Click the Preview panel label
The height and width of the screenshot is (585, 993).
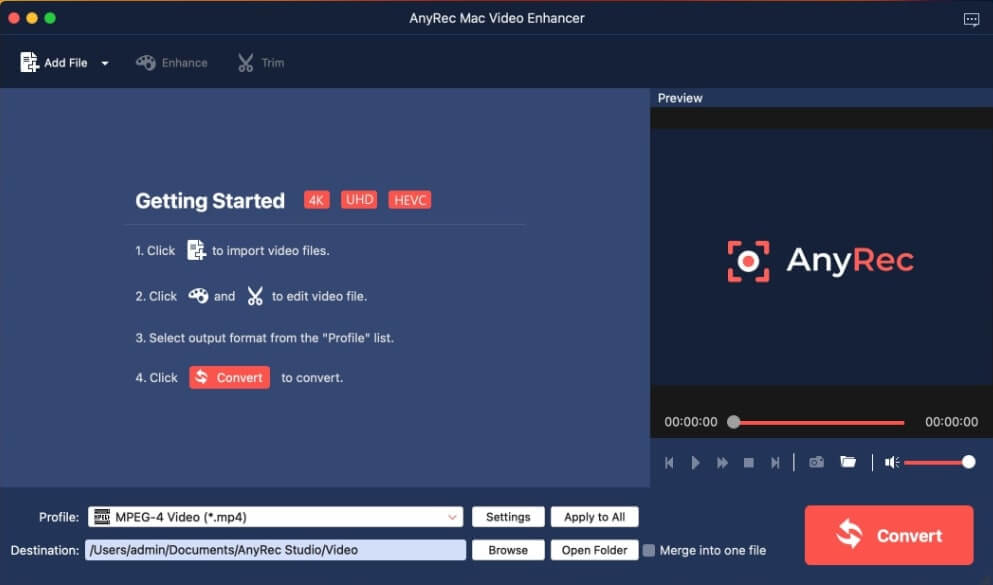pyautogui.click(x=680, y=98)
